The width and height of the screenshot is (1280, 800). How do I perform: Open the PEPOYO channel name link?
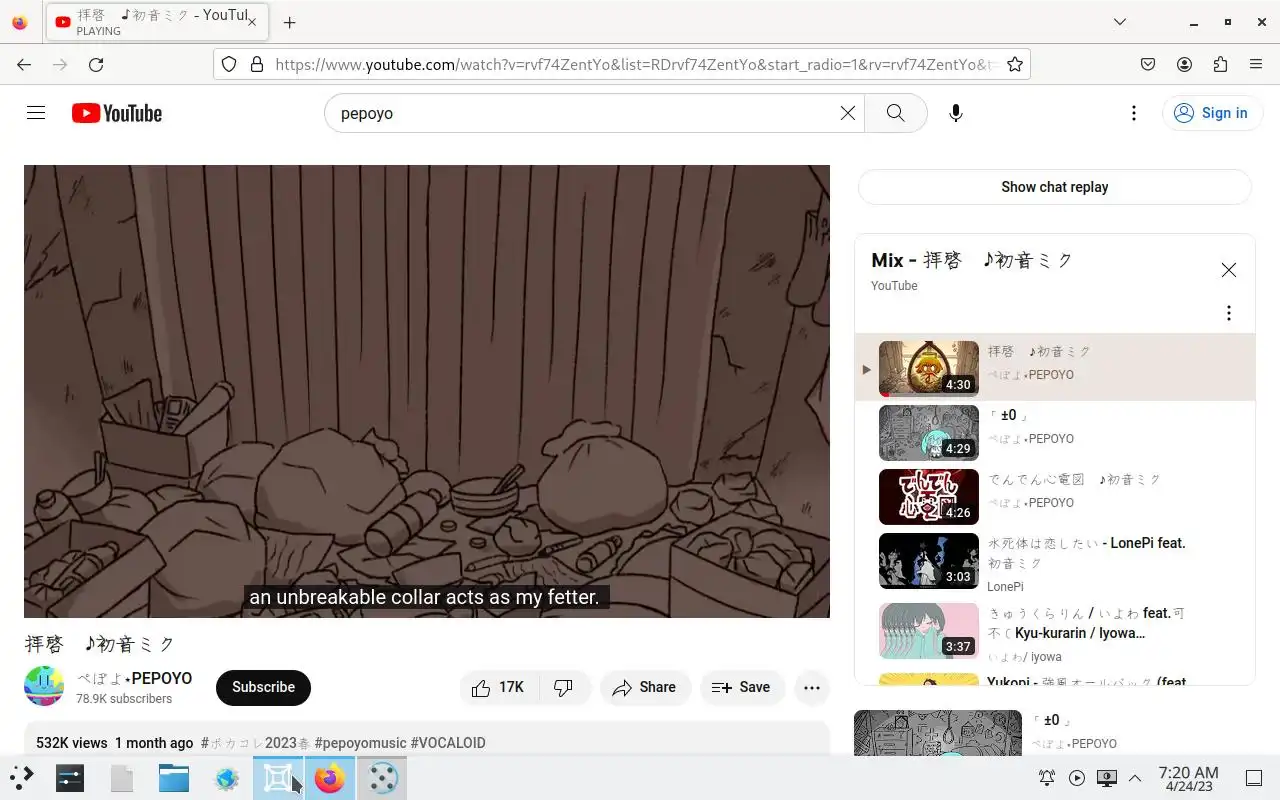(x=135, y=678)
